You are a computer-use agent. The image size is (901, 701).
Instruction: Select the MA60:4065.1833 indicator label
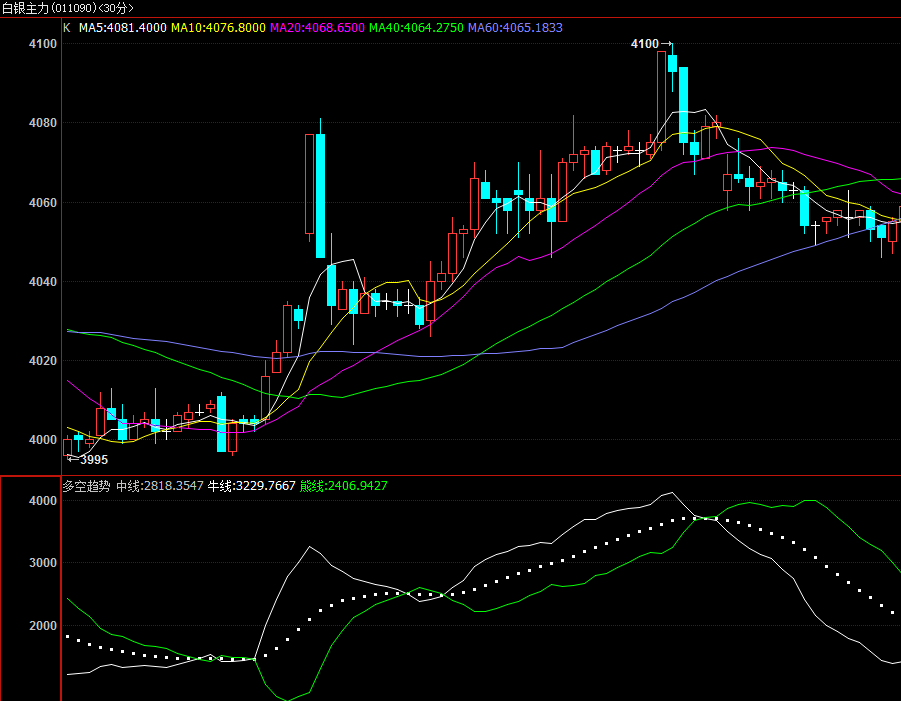(x=515, y=28)
